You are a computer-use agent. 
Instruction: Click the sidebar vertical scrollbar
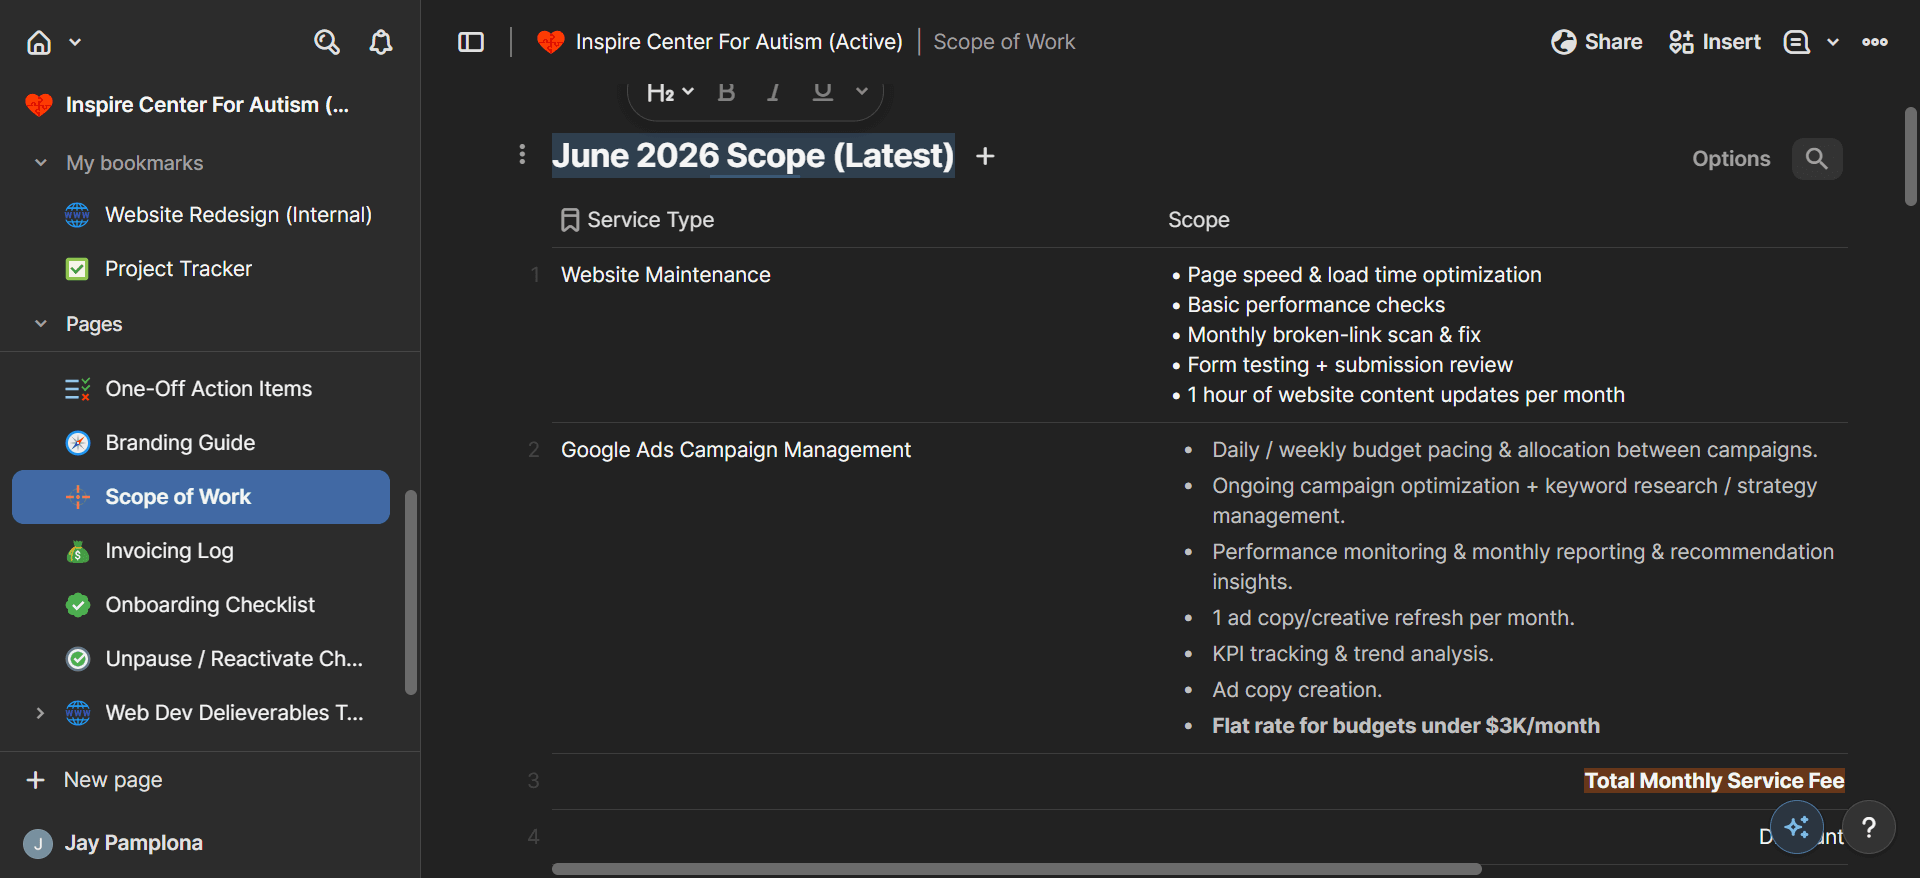(x=410, y=592)
